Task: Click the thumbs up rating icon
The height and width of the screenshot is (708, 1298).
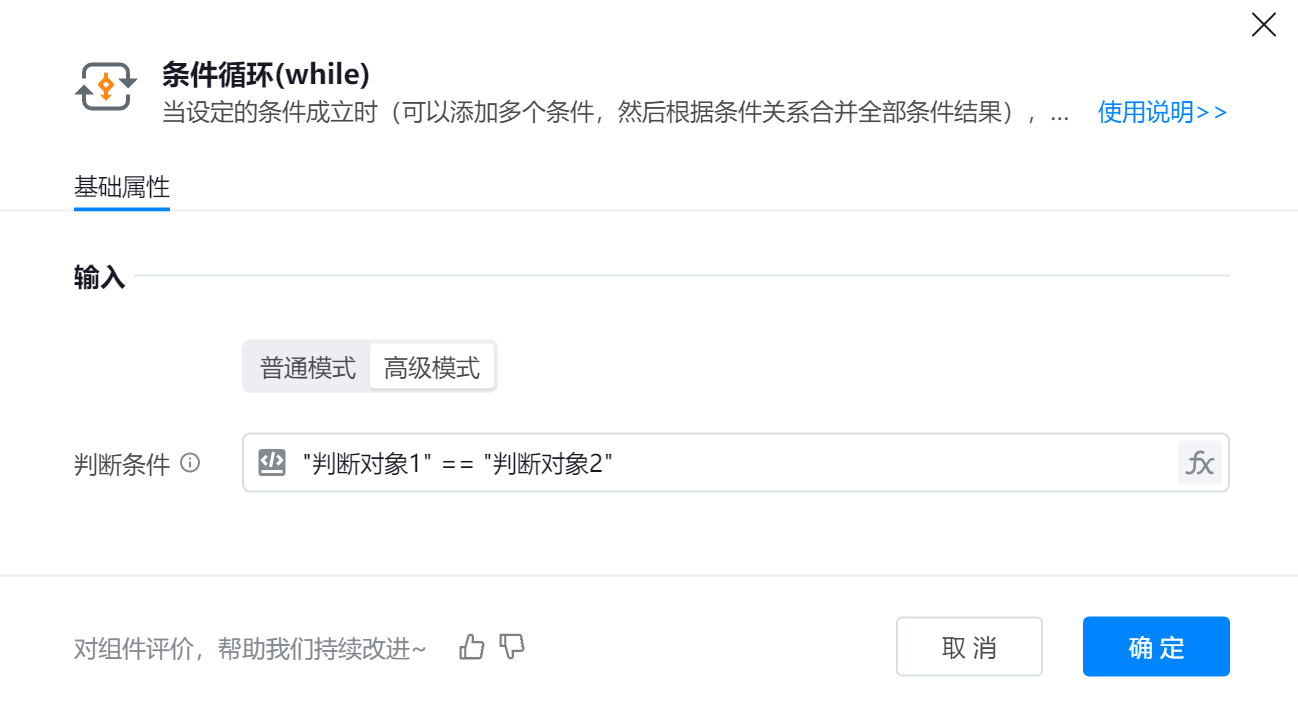Action: coord(471,648)
